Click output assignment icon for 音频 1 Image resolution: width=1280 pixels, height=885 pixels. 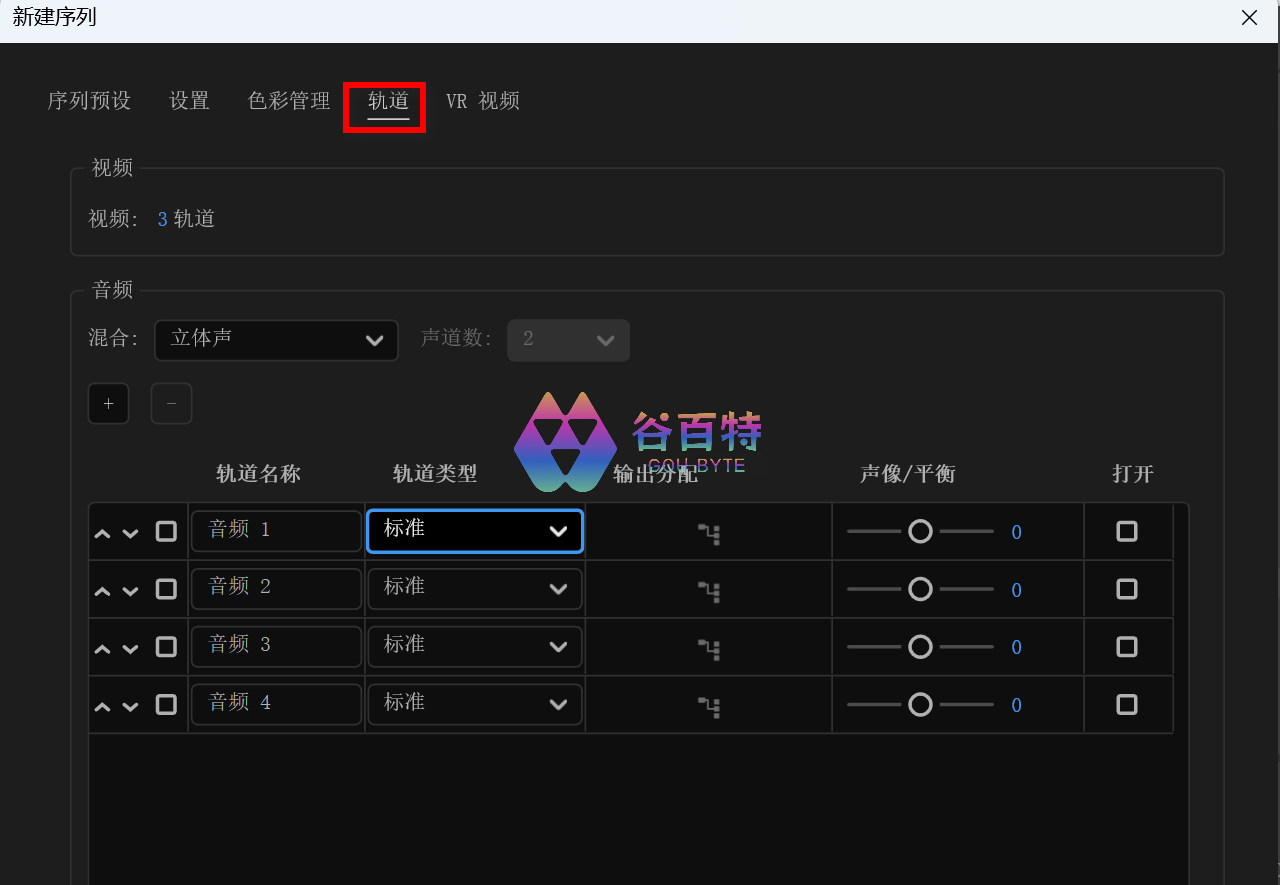click(709, 533)
